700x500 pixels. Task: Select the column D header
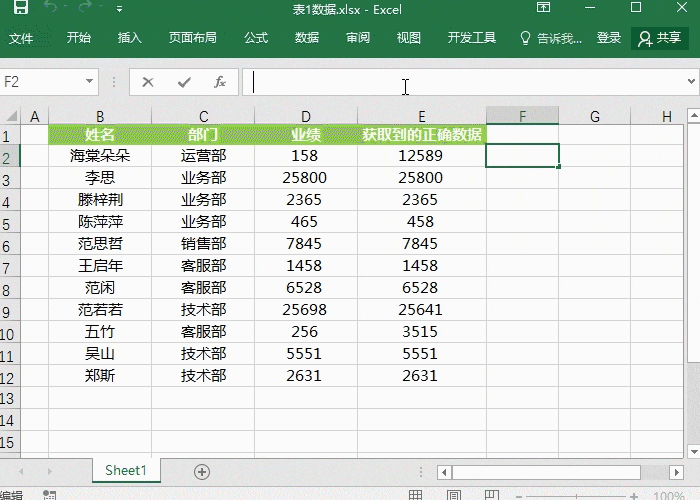[x=306, y=117]
